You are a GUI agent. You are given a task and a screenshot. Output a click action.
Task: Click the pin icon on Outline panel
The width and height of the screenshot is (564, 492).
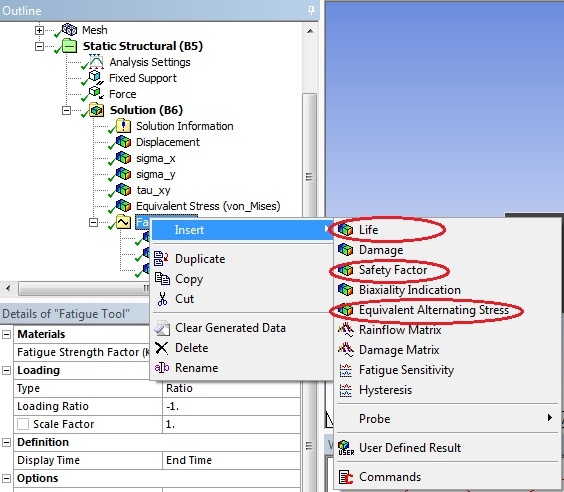tap(311, 10)
